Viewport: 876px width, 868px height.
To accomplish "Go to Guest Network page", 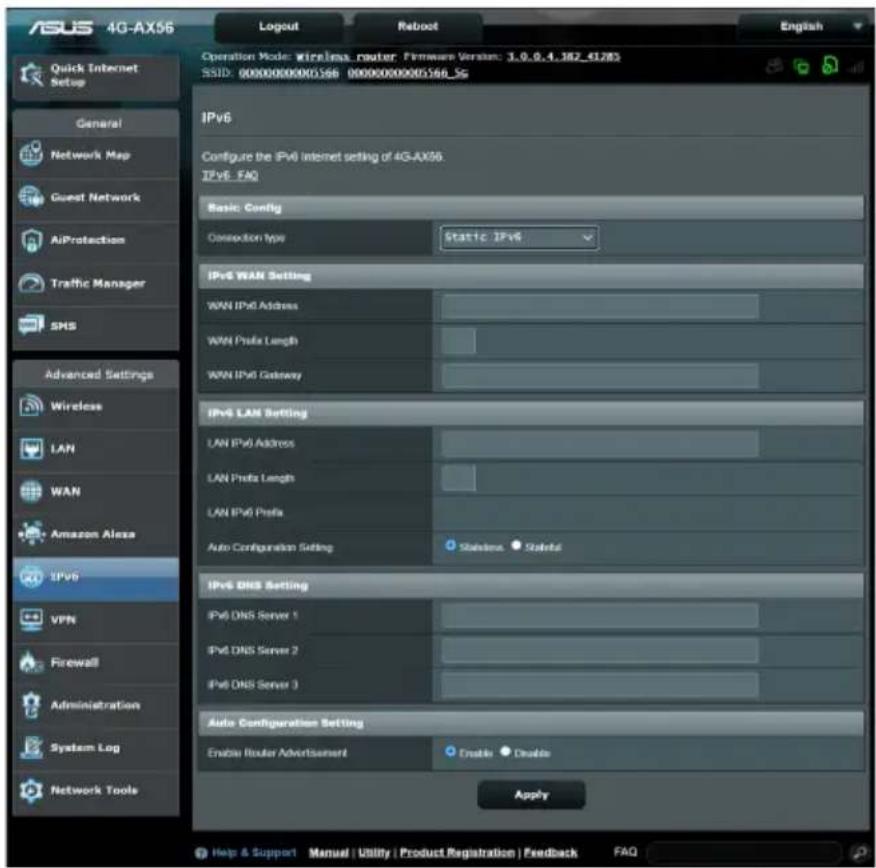I will coord(96,198).
